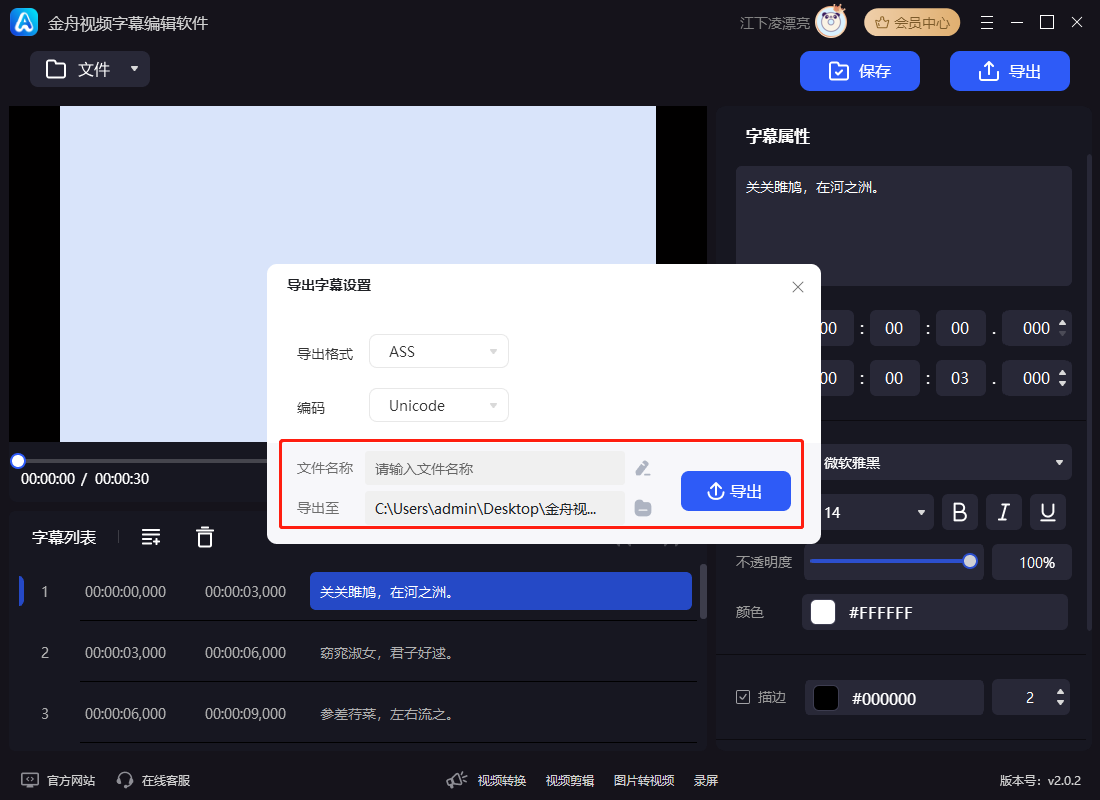Toggle italic formatting
Image resolution: width=1100 pixels, height=800 pixels.
tap(1004, 512)
